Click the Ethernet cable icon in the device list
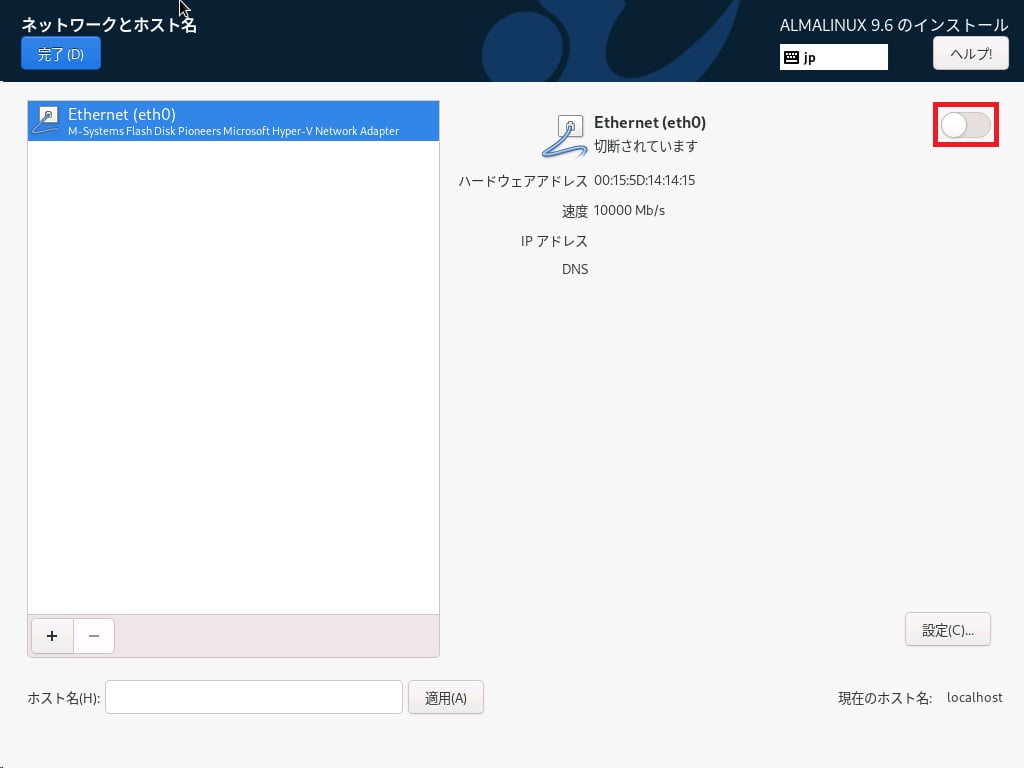 47,121
